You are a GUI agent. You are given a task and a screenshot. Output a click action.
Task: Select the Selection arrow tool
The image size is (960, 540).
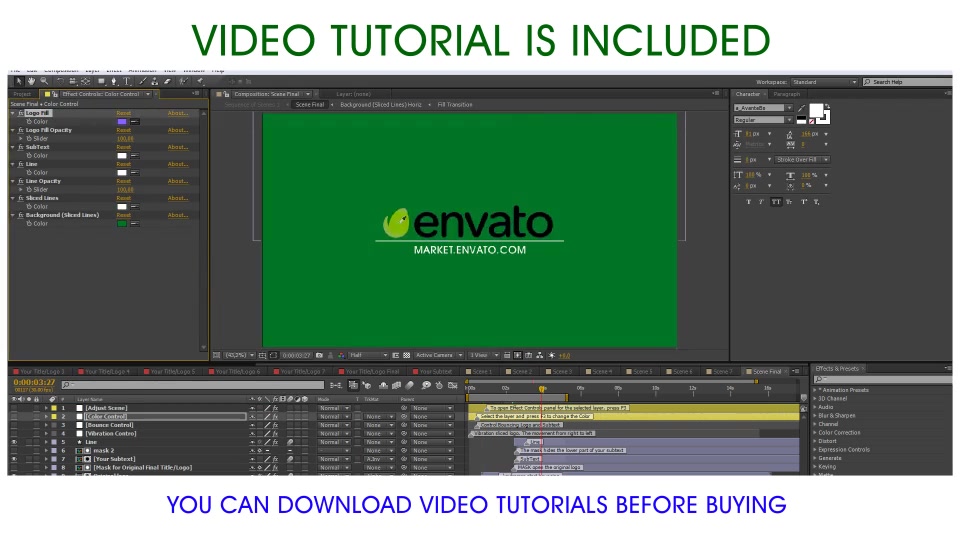[18, 81]
